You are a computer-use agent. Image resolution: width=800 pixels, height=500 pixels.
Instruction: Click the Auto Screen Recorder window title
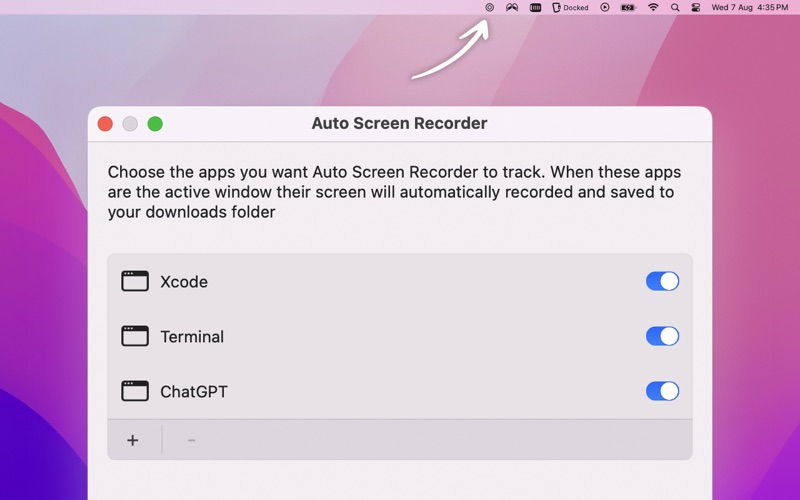tap(399, 123)
